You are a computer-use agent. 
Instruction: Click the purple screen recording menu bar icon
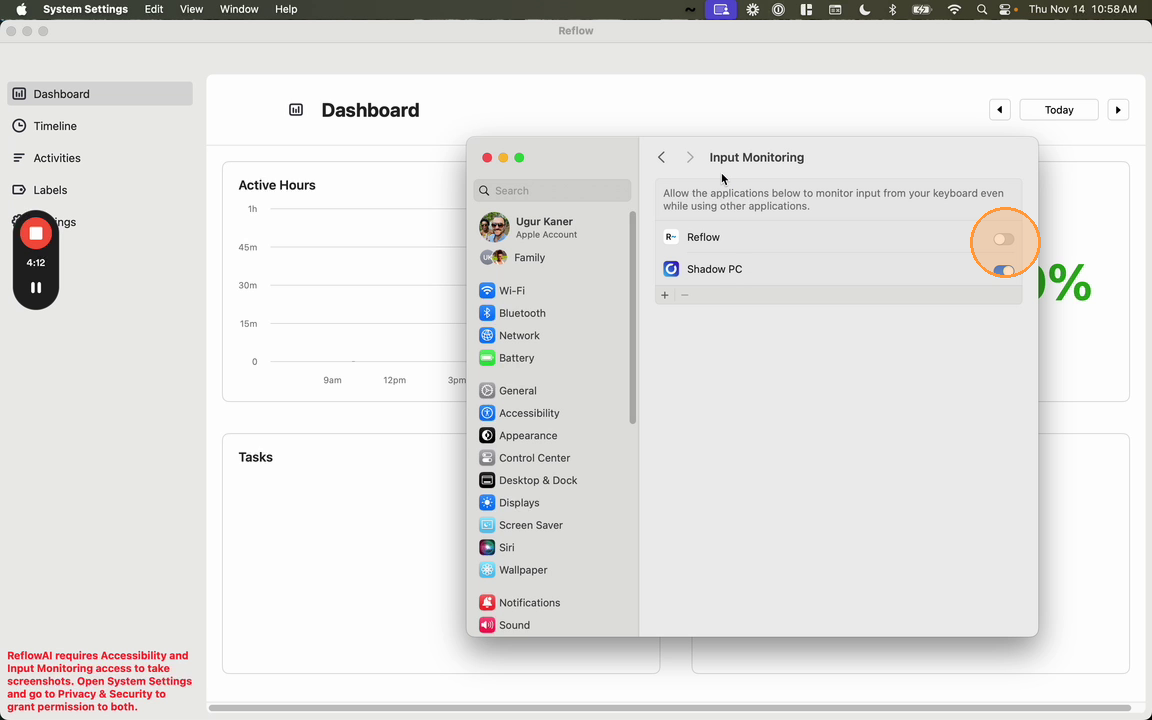tap(721, 9)
